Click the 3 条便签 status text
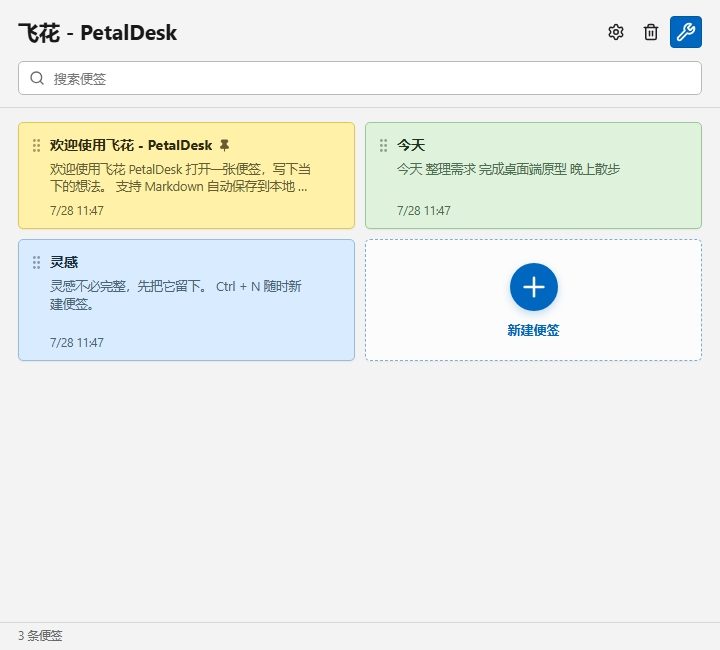Image resolution: width=720 pixels, height=650 pixels. coord(40,636)
